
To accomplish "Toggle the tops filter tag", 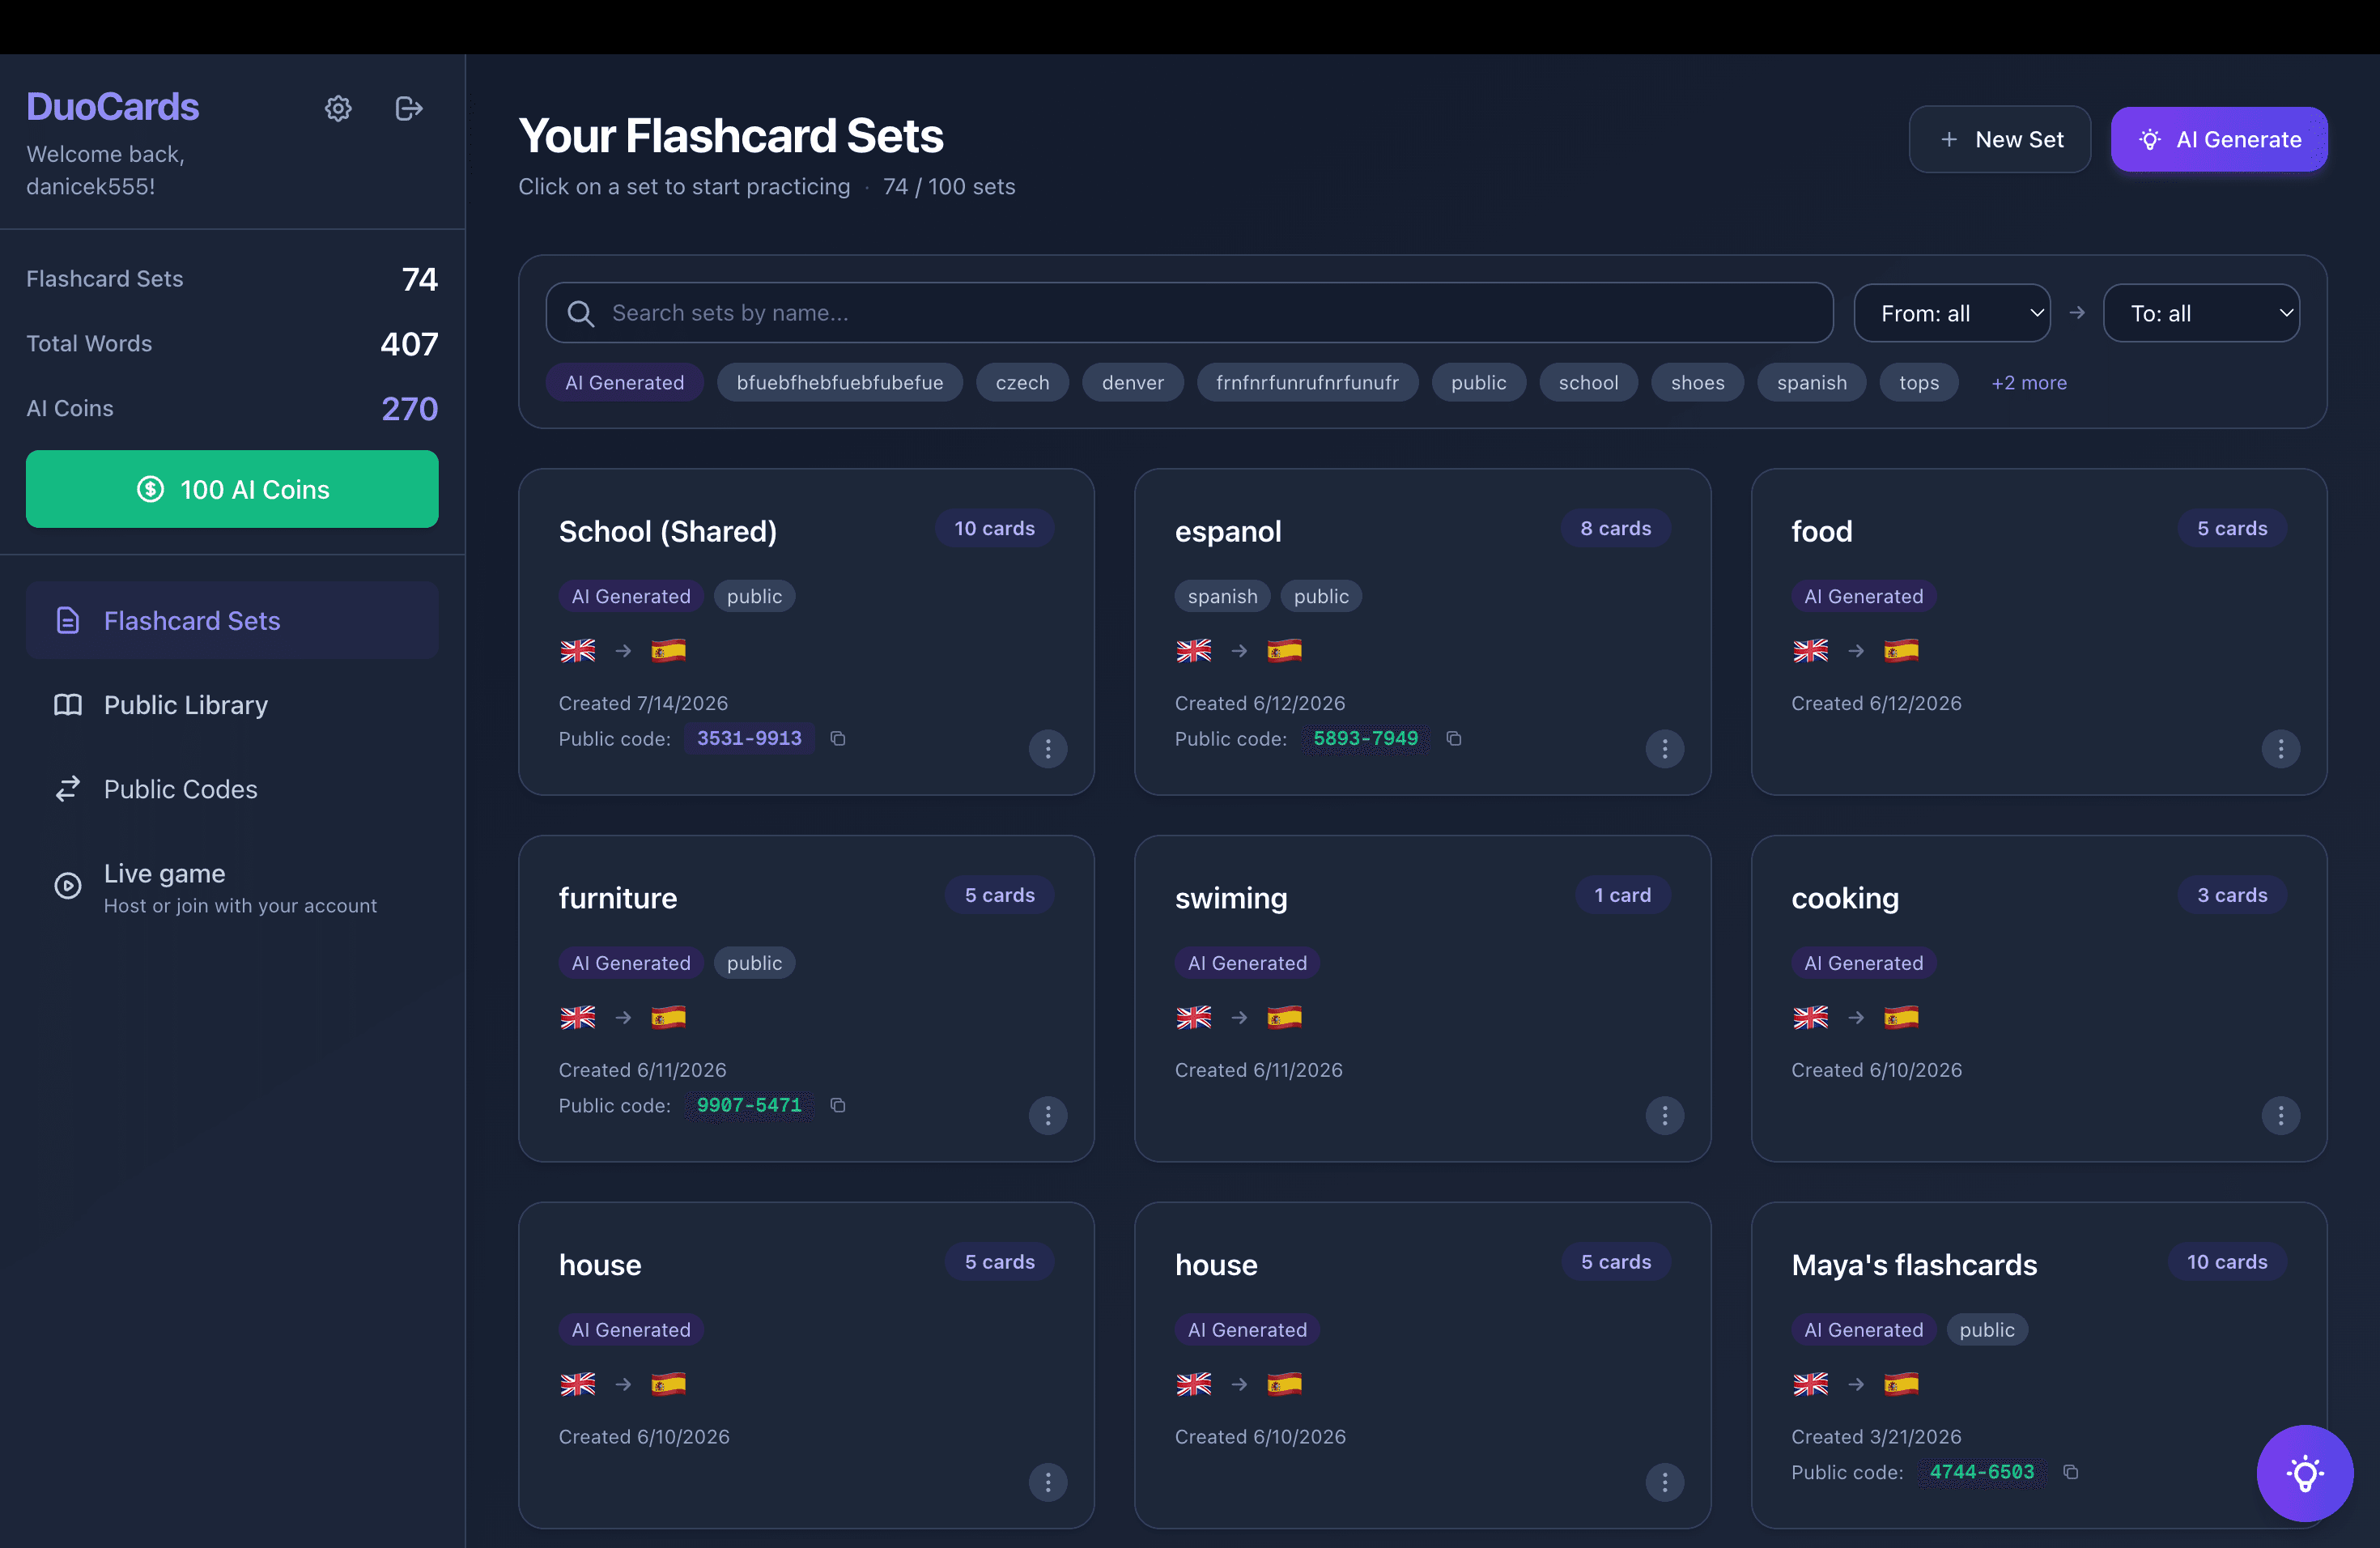I will (x=1918, y=382).
